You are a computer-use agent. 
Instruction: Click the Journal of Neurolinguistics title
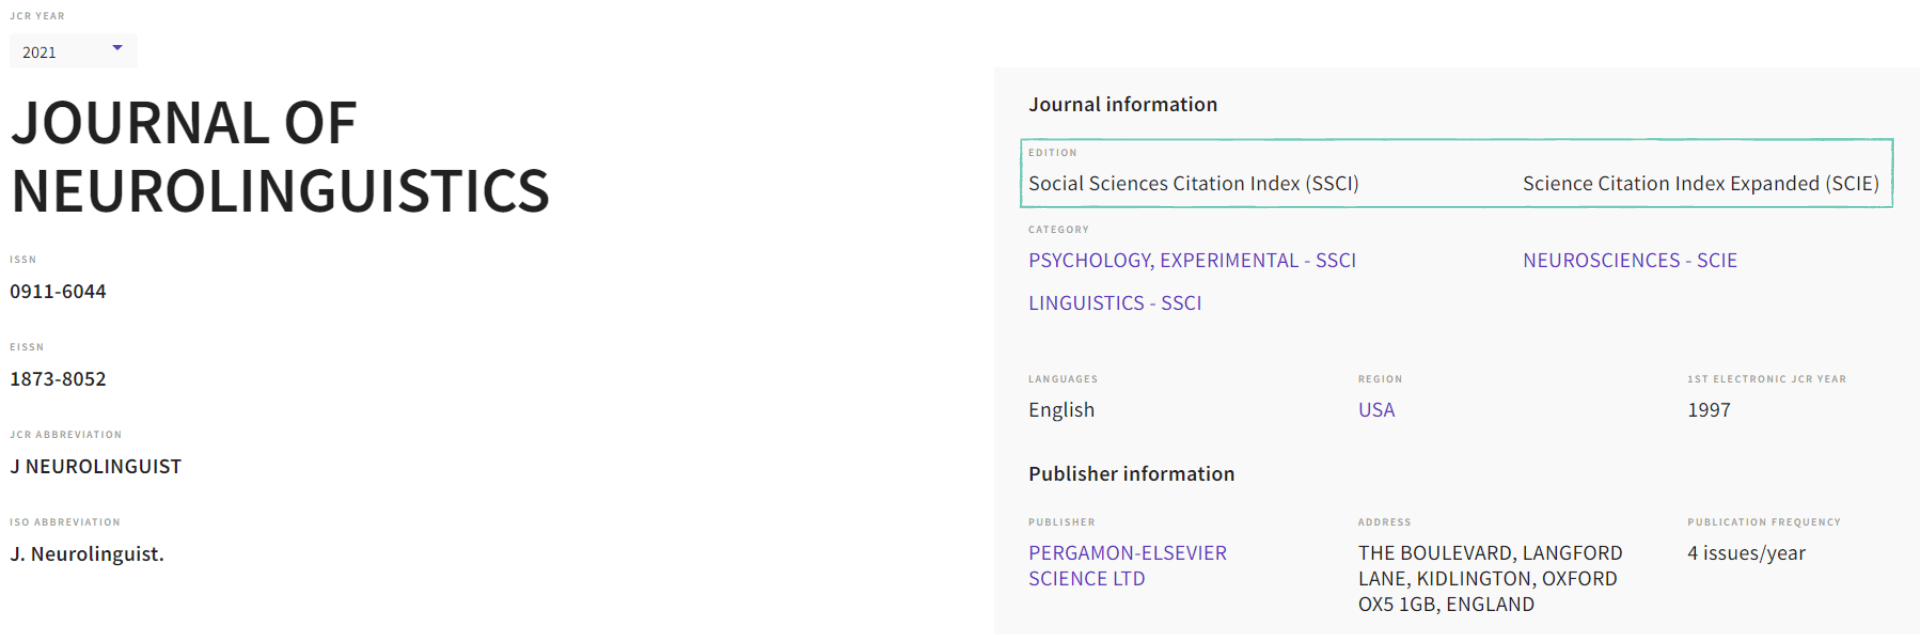[280, 157]
